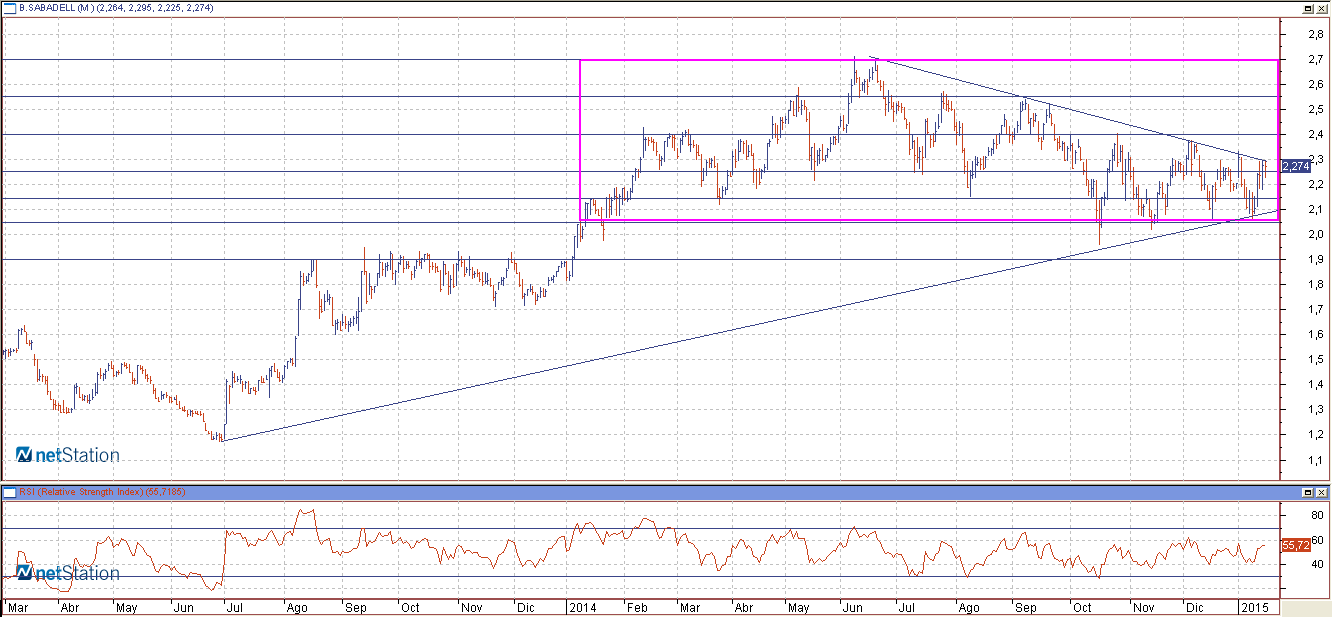Viewport: 1332px width, 617px height.
Task: Click the 1,9 price axis label
Action: (1317, 259)
